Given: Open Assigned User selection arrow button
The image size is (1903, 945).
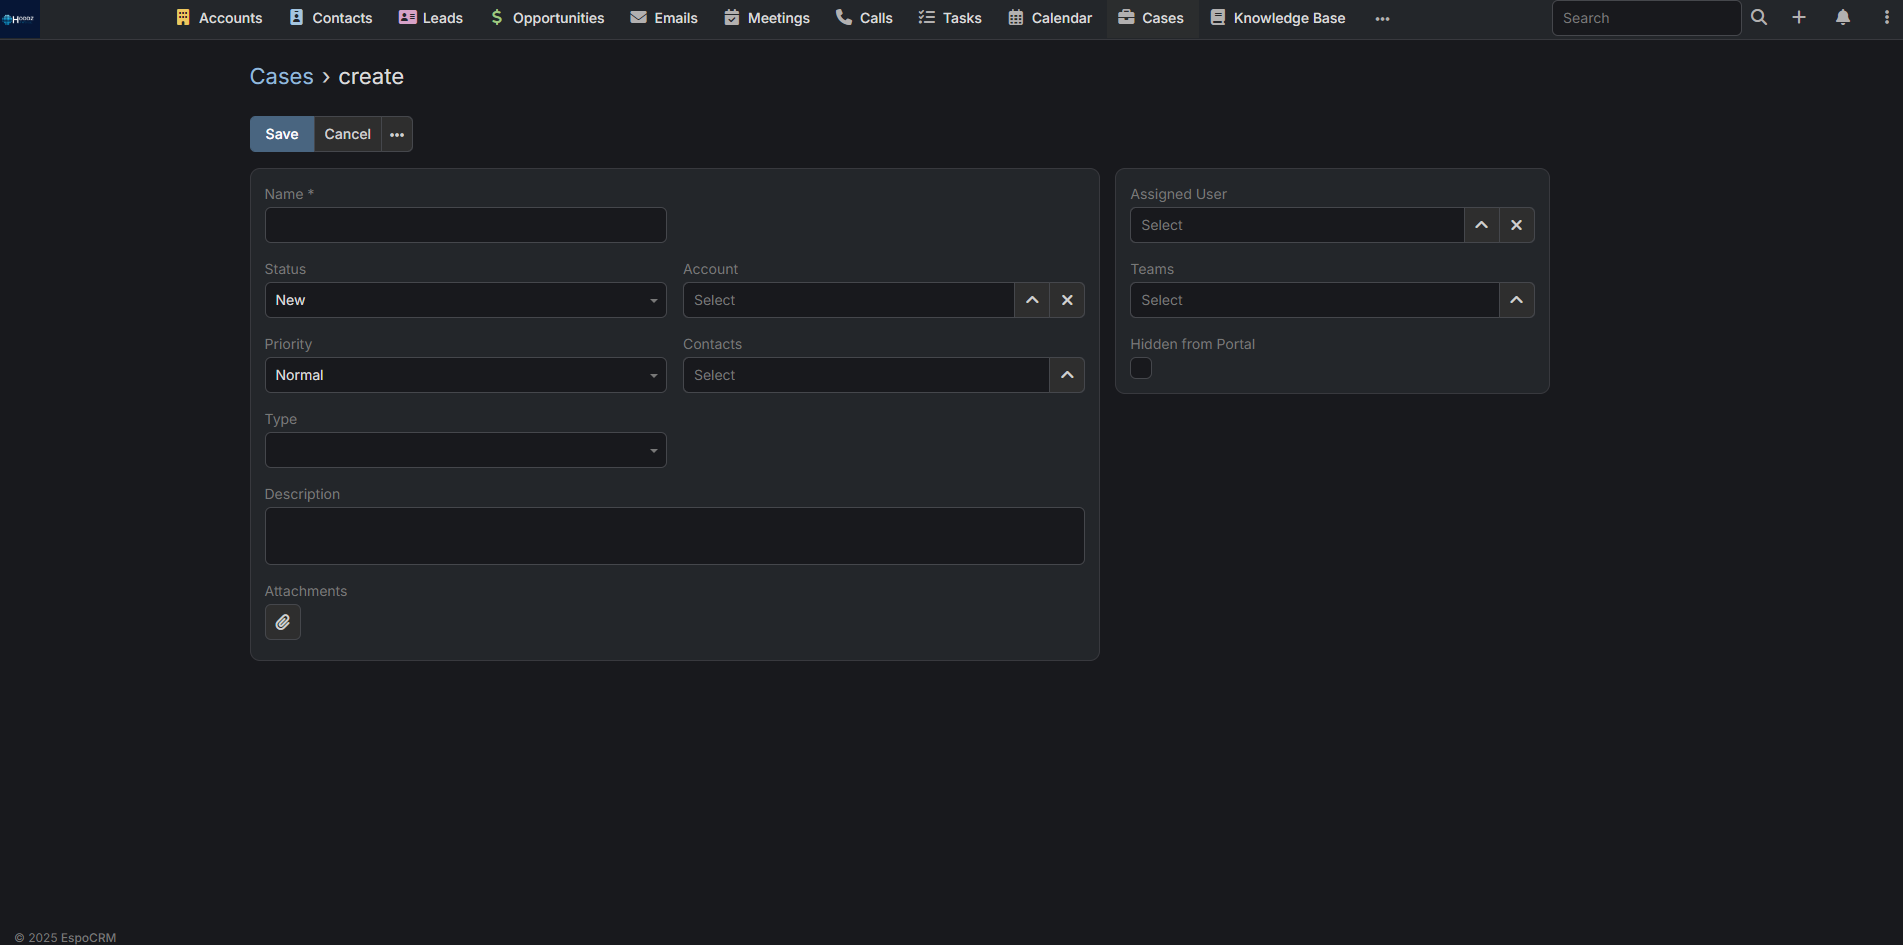Looking at the screenshot, I should click(x=1482, y=225).
